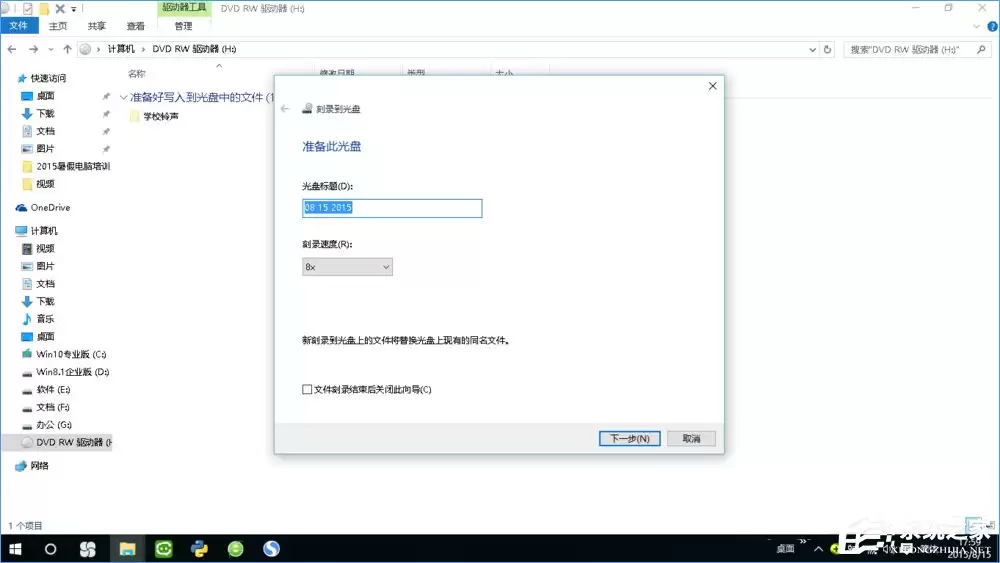This screenshot has width=1000, height=563.
Task: Click the quick access new folder icon
Action: (x=44, y=9)
